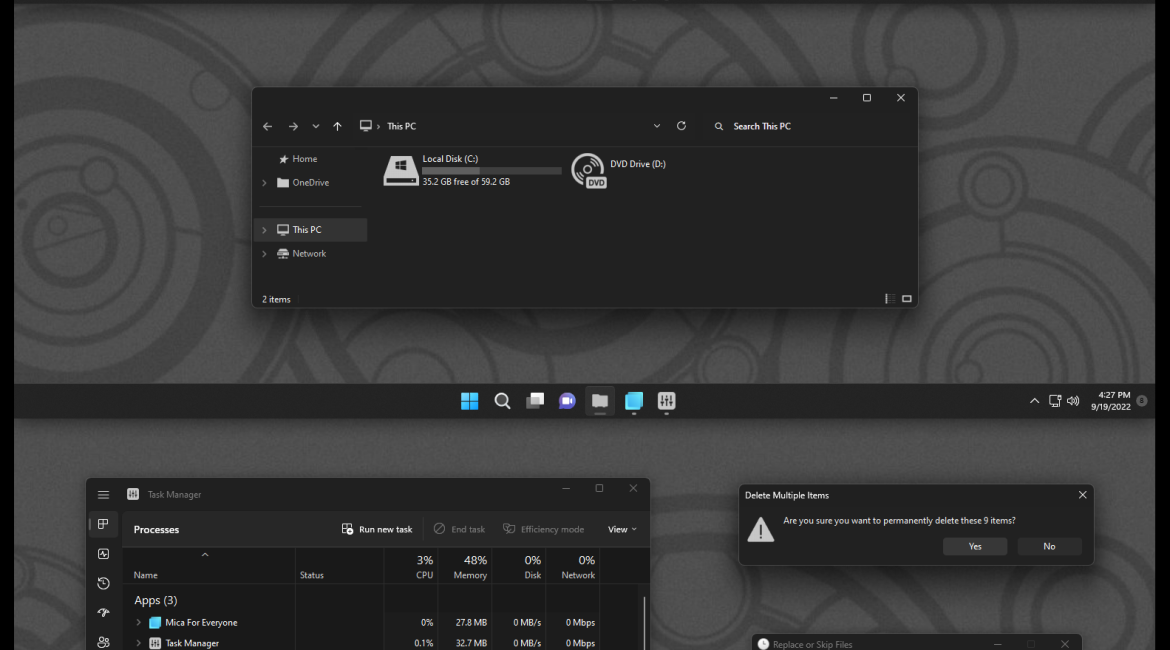Click Yes to delete the items
The width and height of the screenshot is (1170, 650).
(974, 547)
